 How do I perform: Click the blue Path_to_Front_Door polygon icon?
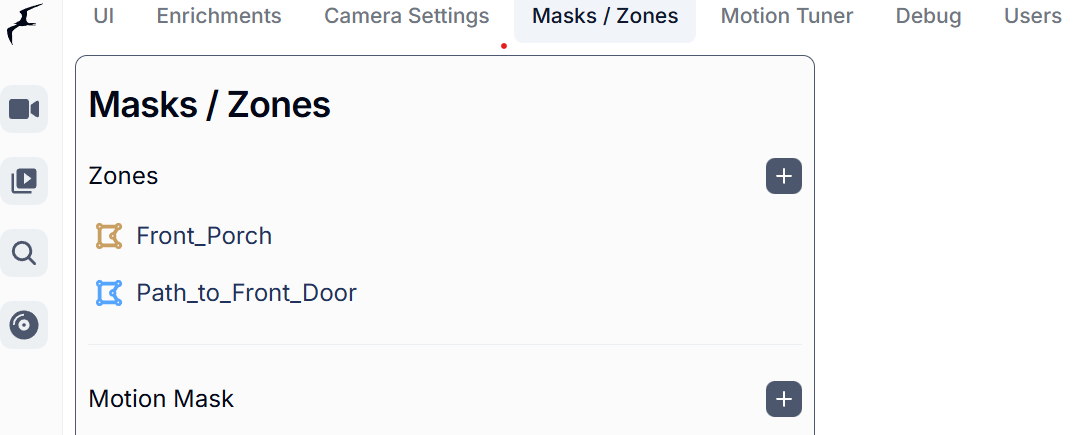[x=108, y=293]
